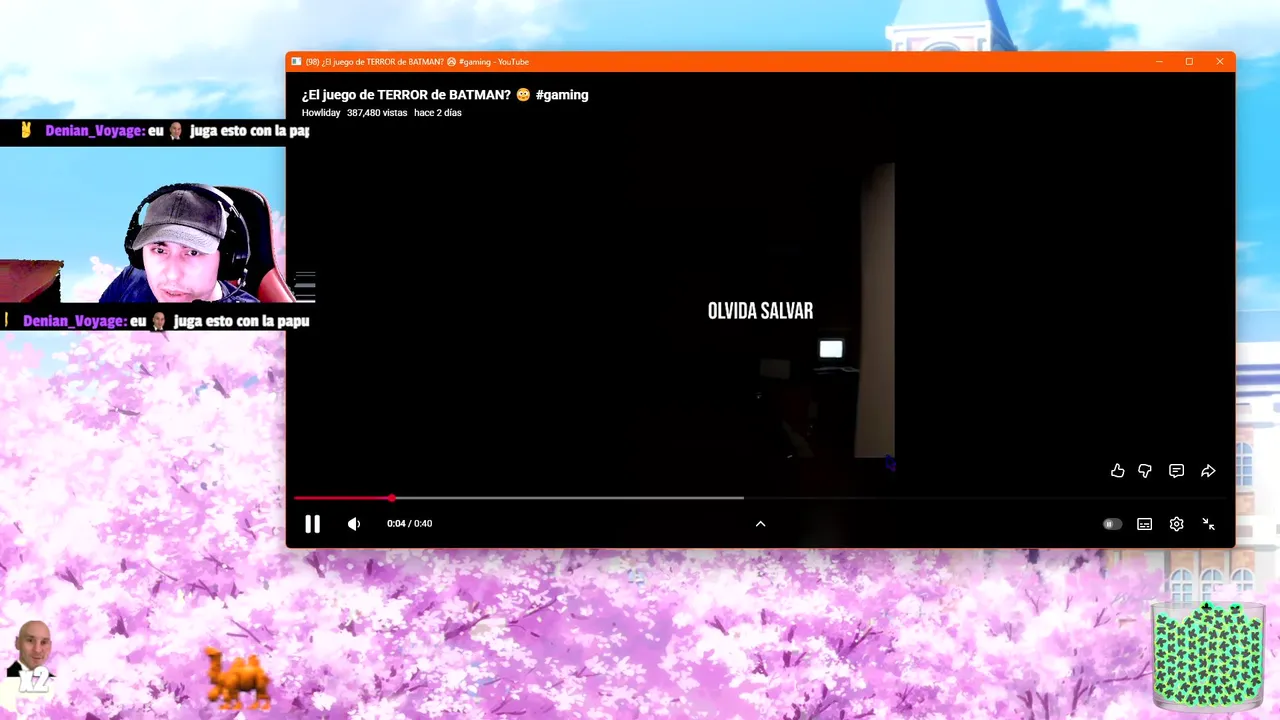Click the hace 2 días upload date
The image size is (1280, 720).
click(438, 113)
